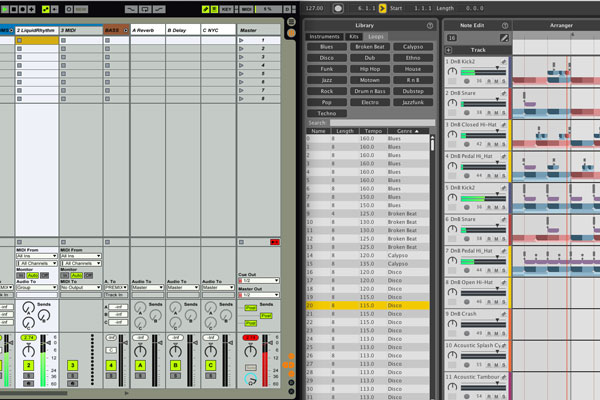Click the Loop switch in Ableton toolbar

[x=145, y=9]
